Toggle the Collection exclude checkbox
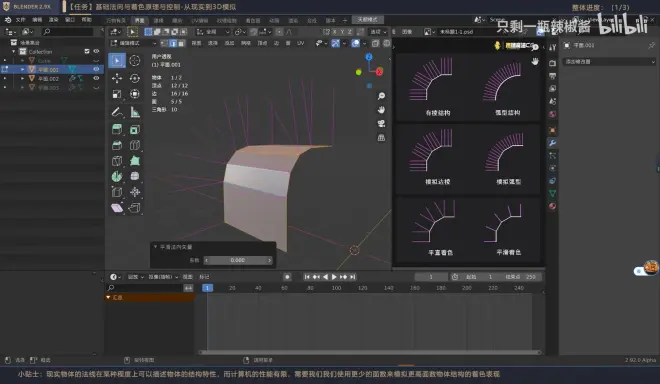This screenshot has height=384, width=660. pos(87,51)
